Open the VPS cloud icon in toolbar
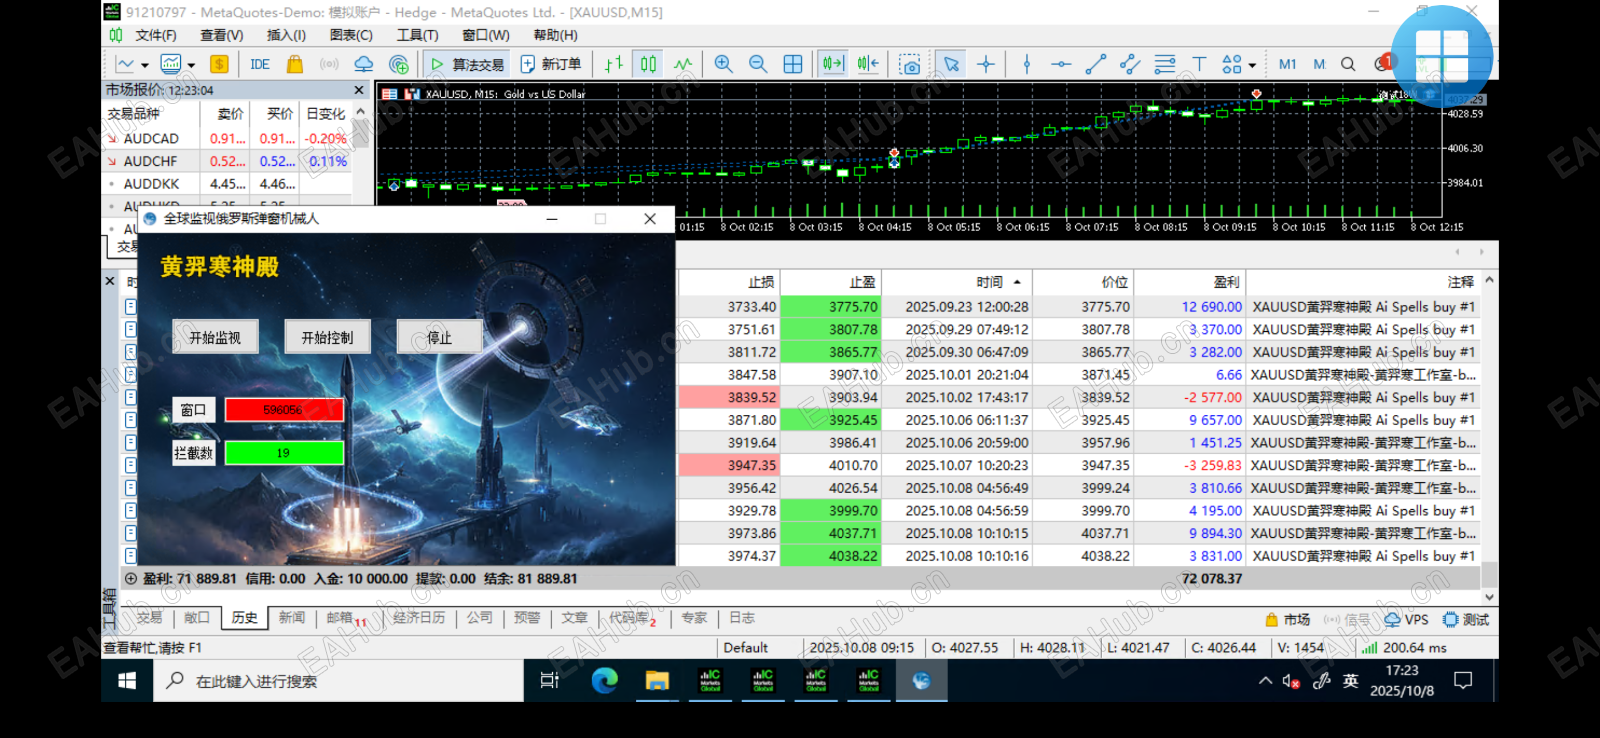 click(x=364, y=64)
